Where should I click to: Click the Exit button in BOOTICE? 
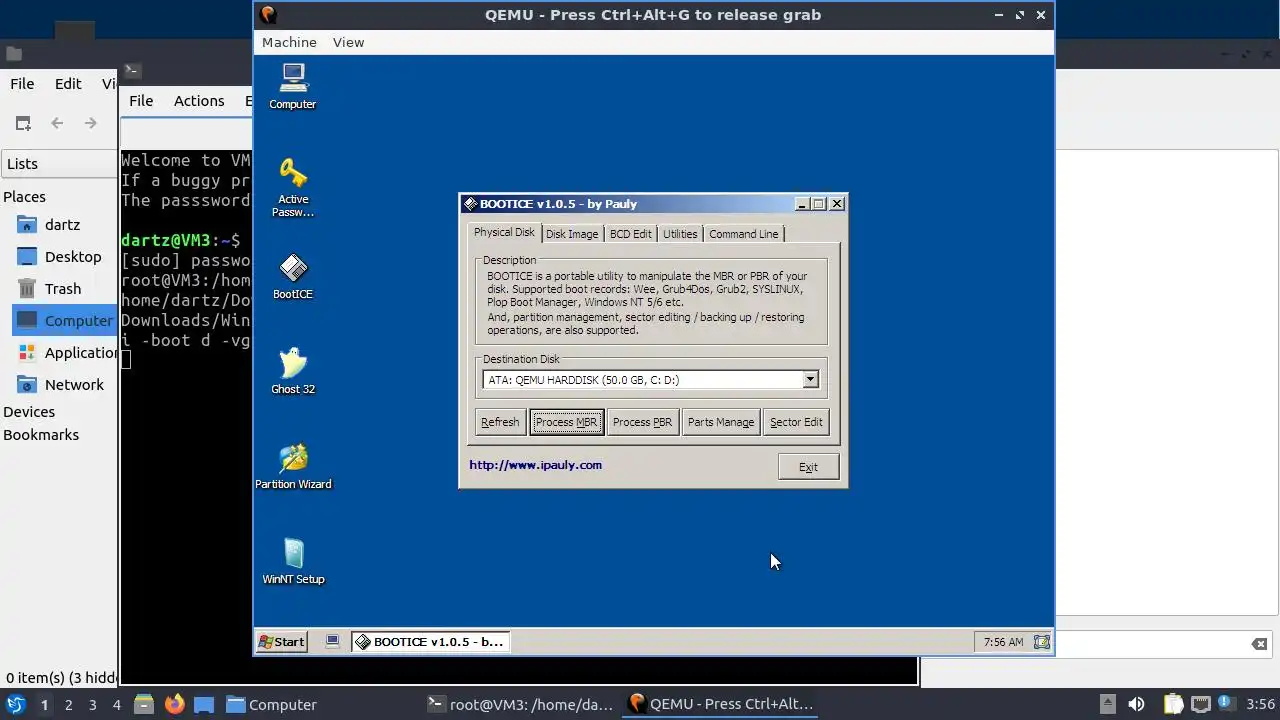coord(808,467)
